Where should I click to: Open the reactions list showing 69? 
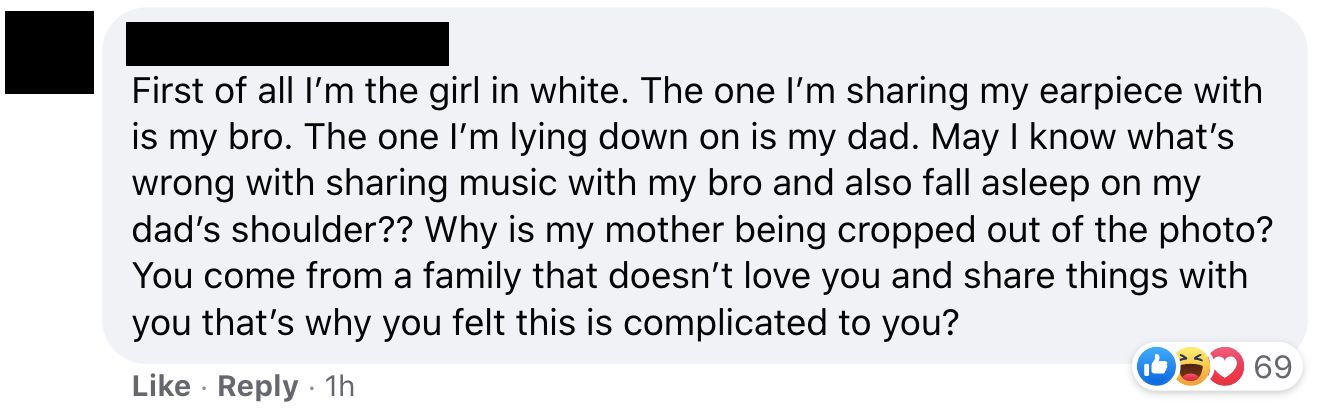pyautogui.click(x=1272, y=367)
